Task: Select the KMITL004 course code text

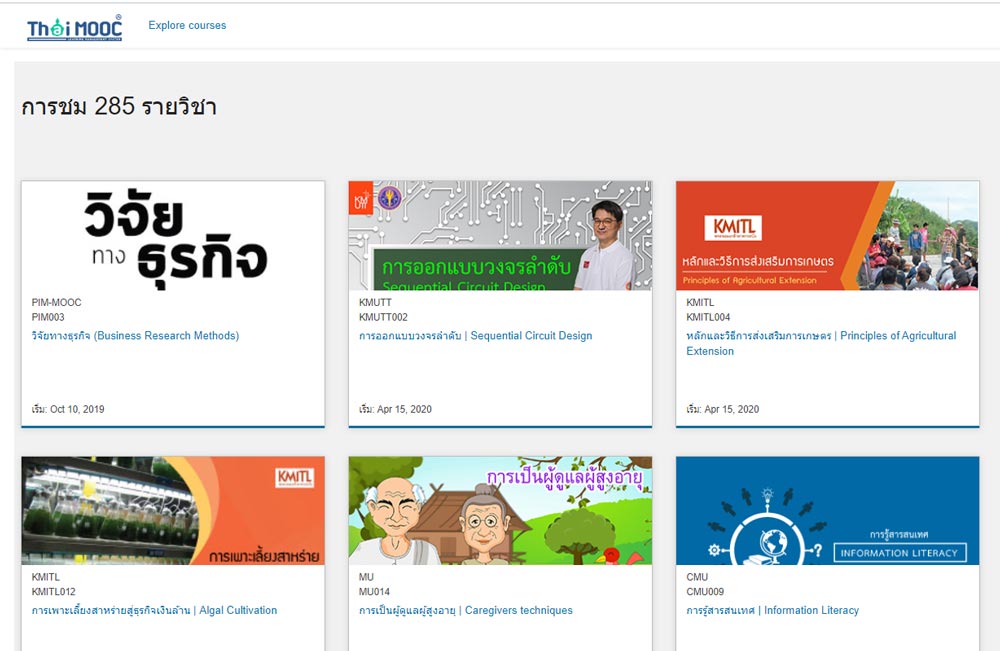Action: [x=709, y=318]
